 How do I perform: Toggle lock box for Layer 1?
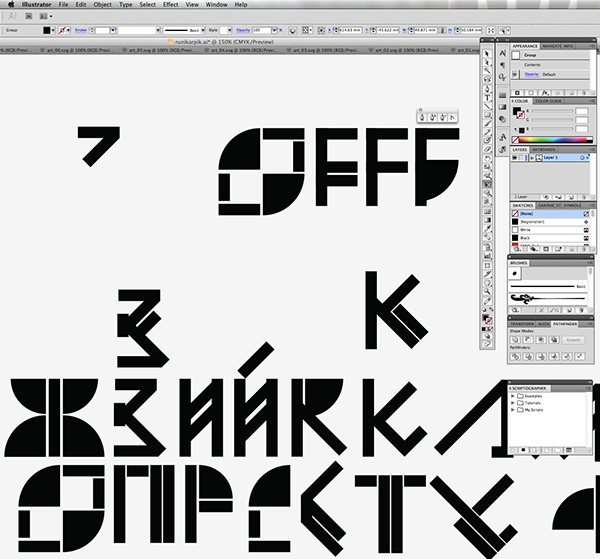coord(522,158)
